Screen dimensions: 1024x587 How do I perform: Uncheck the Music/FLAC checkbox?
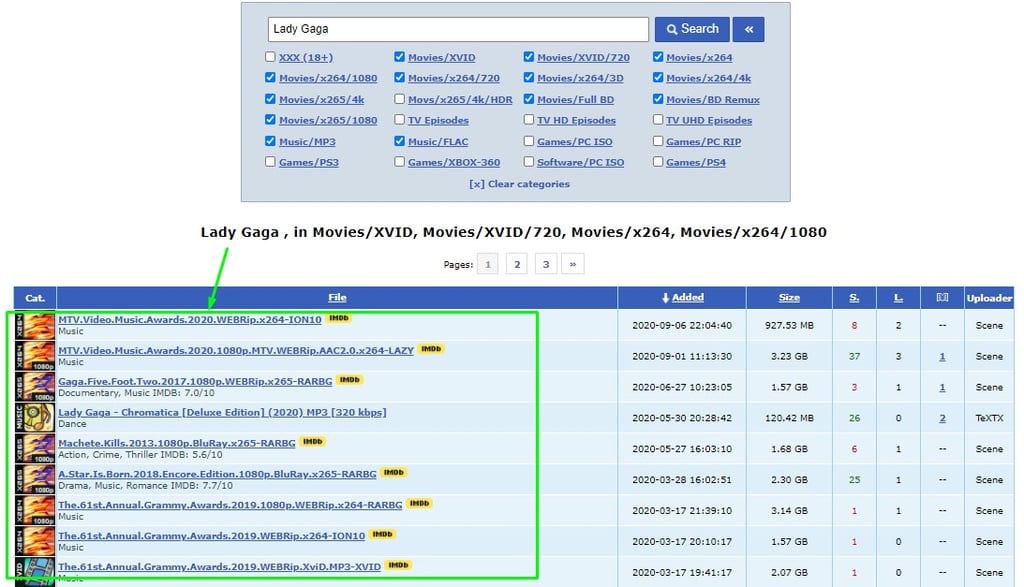click(x=399, y=141)
